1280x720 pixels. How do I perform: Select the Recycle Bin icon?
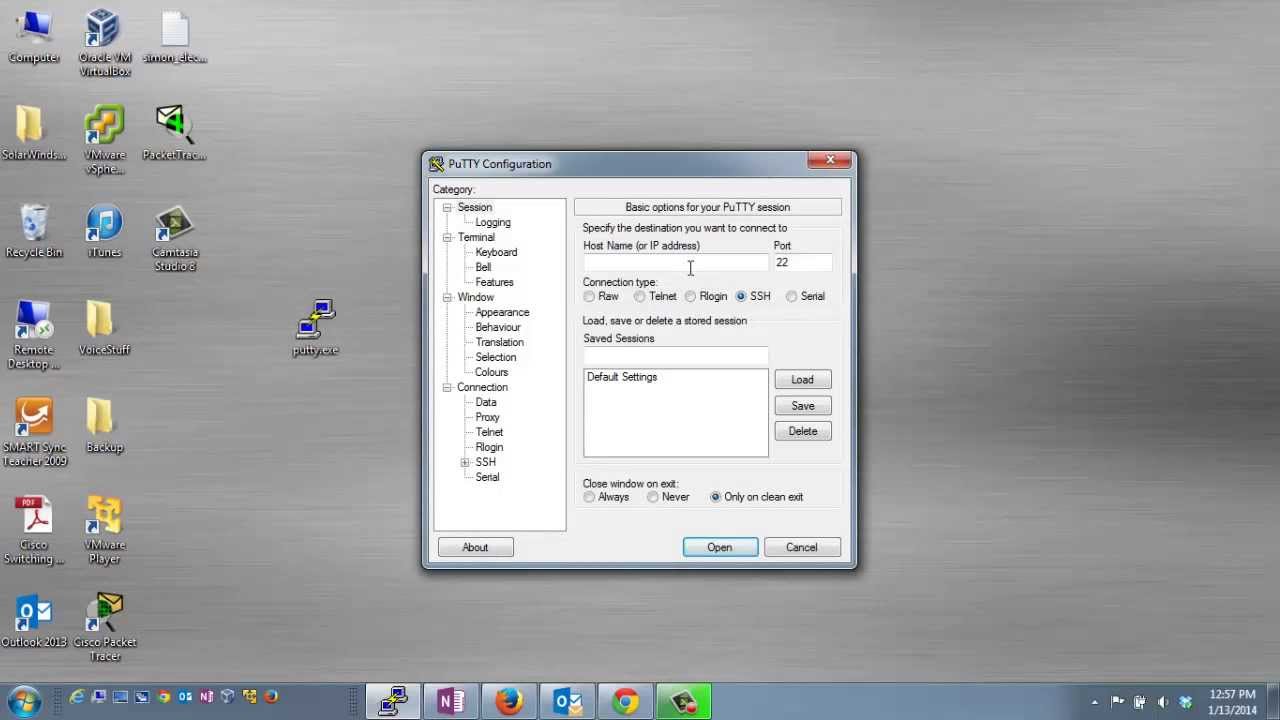(34, 231)
